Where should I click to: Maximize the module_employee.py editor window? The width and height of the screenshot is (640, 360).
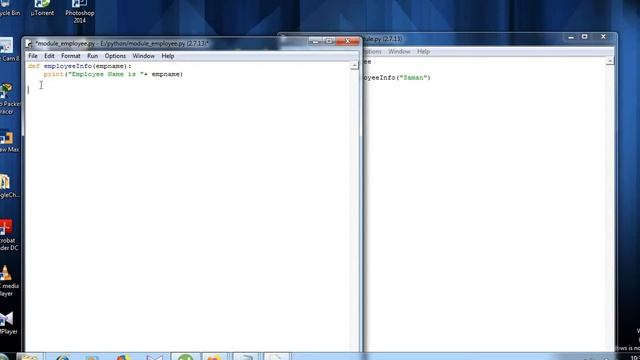click(x=329, y=41)
